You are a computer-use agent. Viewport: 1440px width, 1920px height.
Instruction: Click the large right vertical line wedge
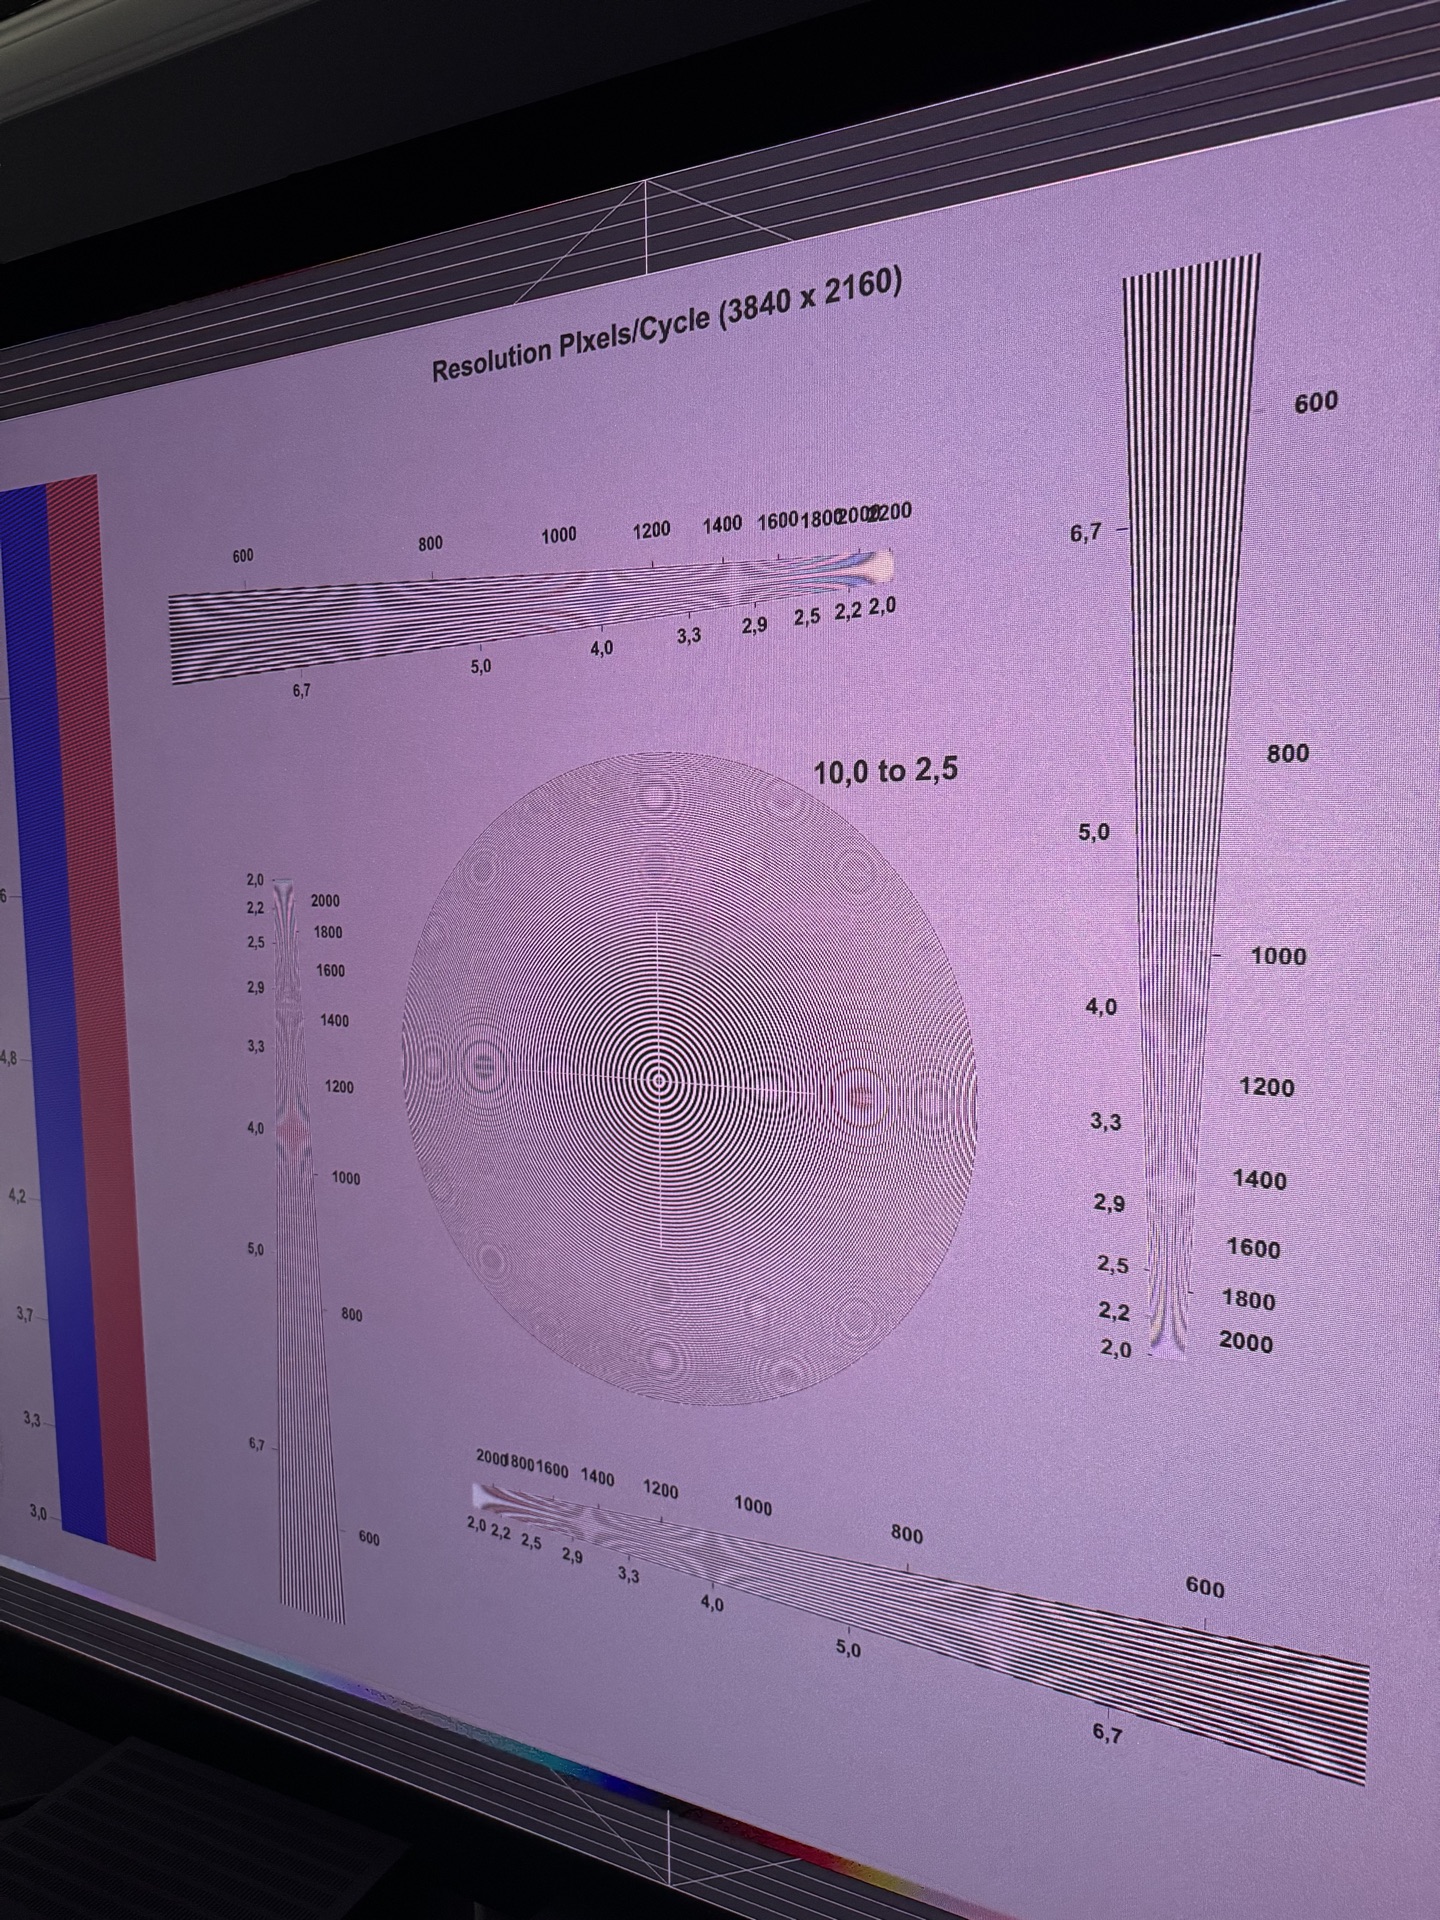pos(1182,806)
